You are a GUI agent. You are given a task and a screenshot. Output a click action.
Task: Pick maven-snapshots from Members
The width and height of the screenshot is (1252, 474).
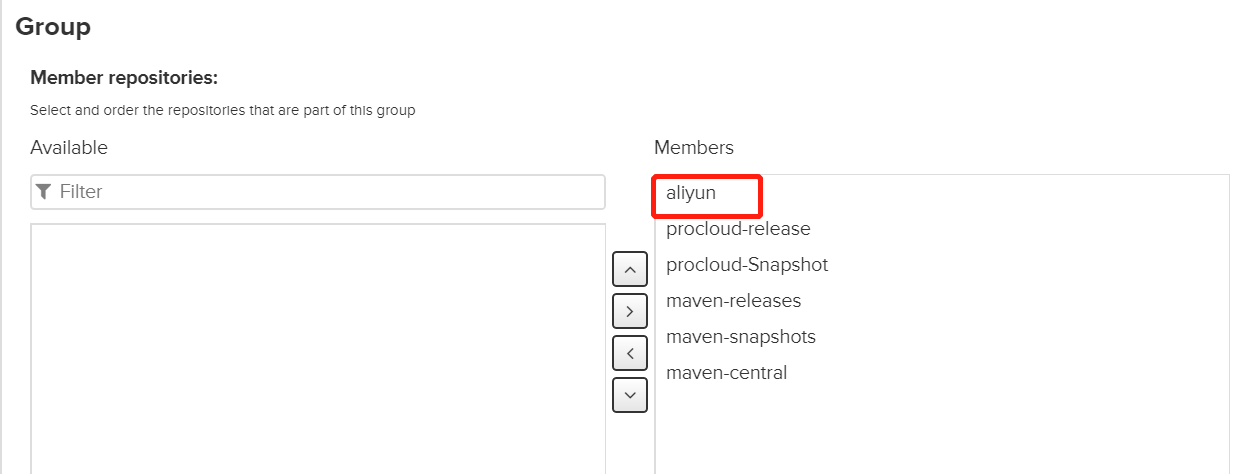(x=740, y=337)
